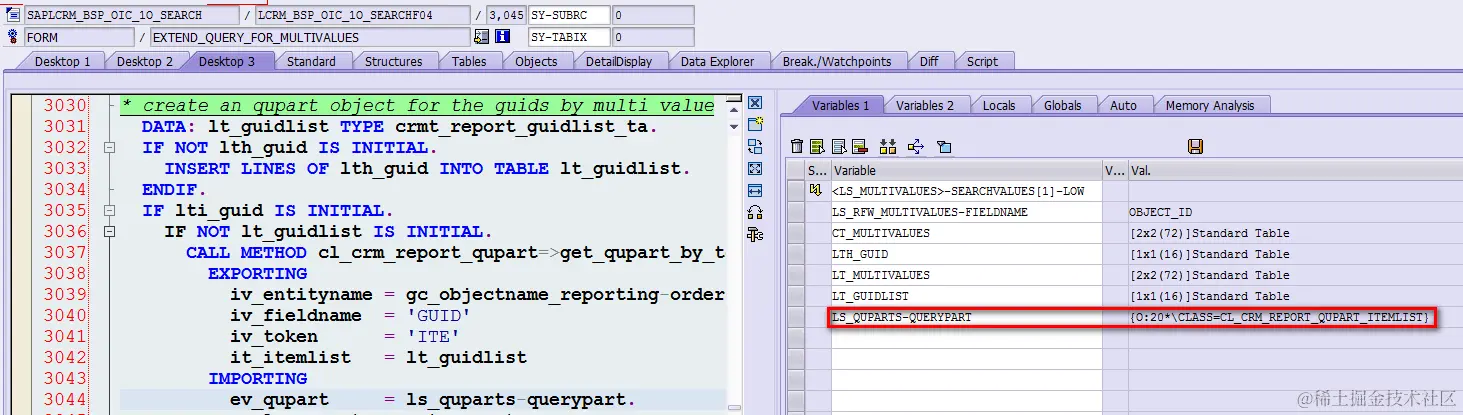Click the orange save diskette icon
This screenshot has width=1463, height=415.
(1195, 147)
